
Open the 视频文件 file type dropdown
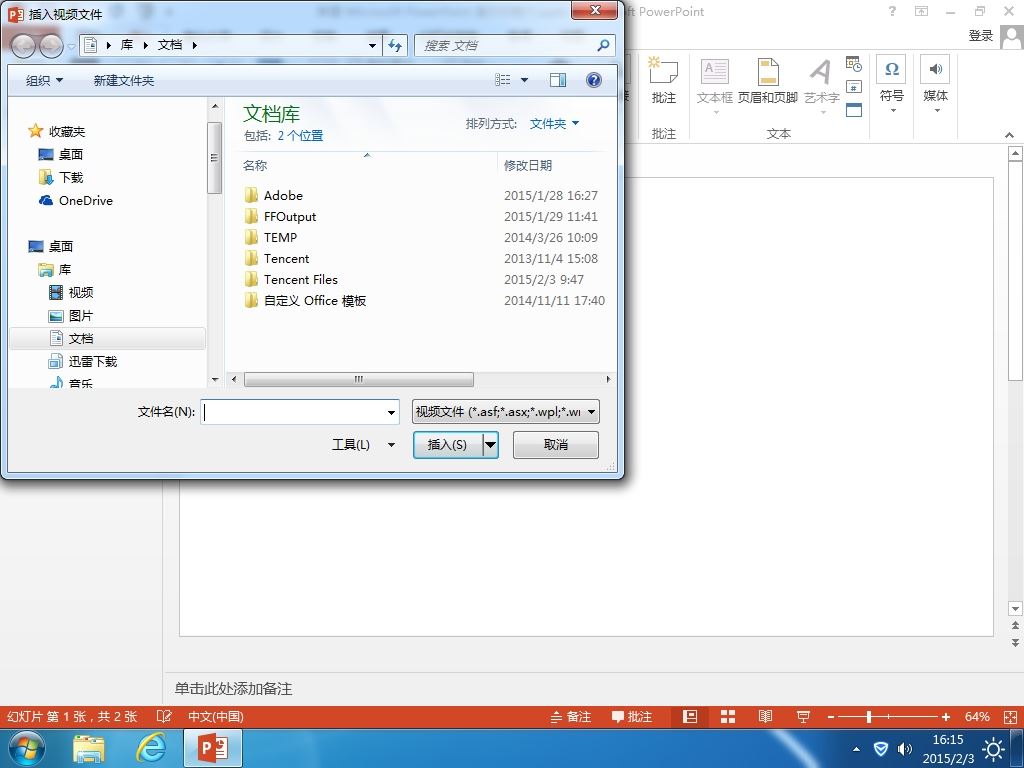[x=505, y=411]
